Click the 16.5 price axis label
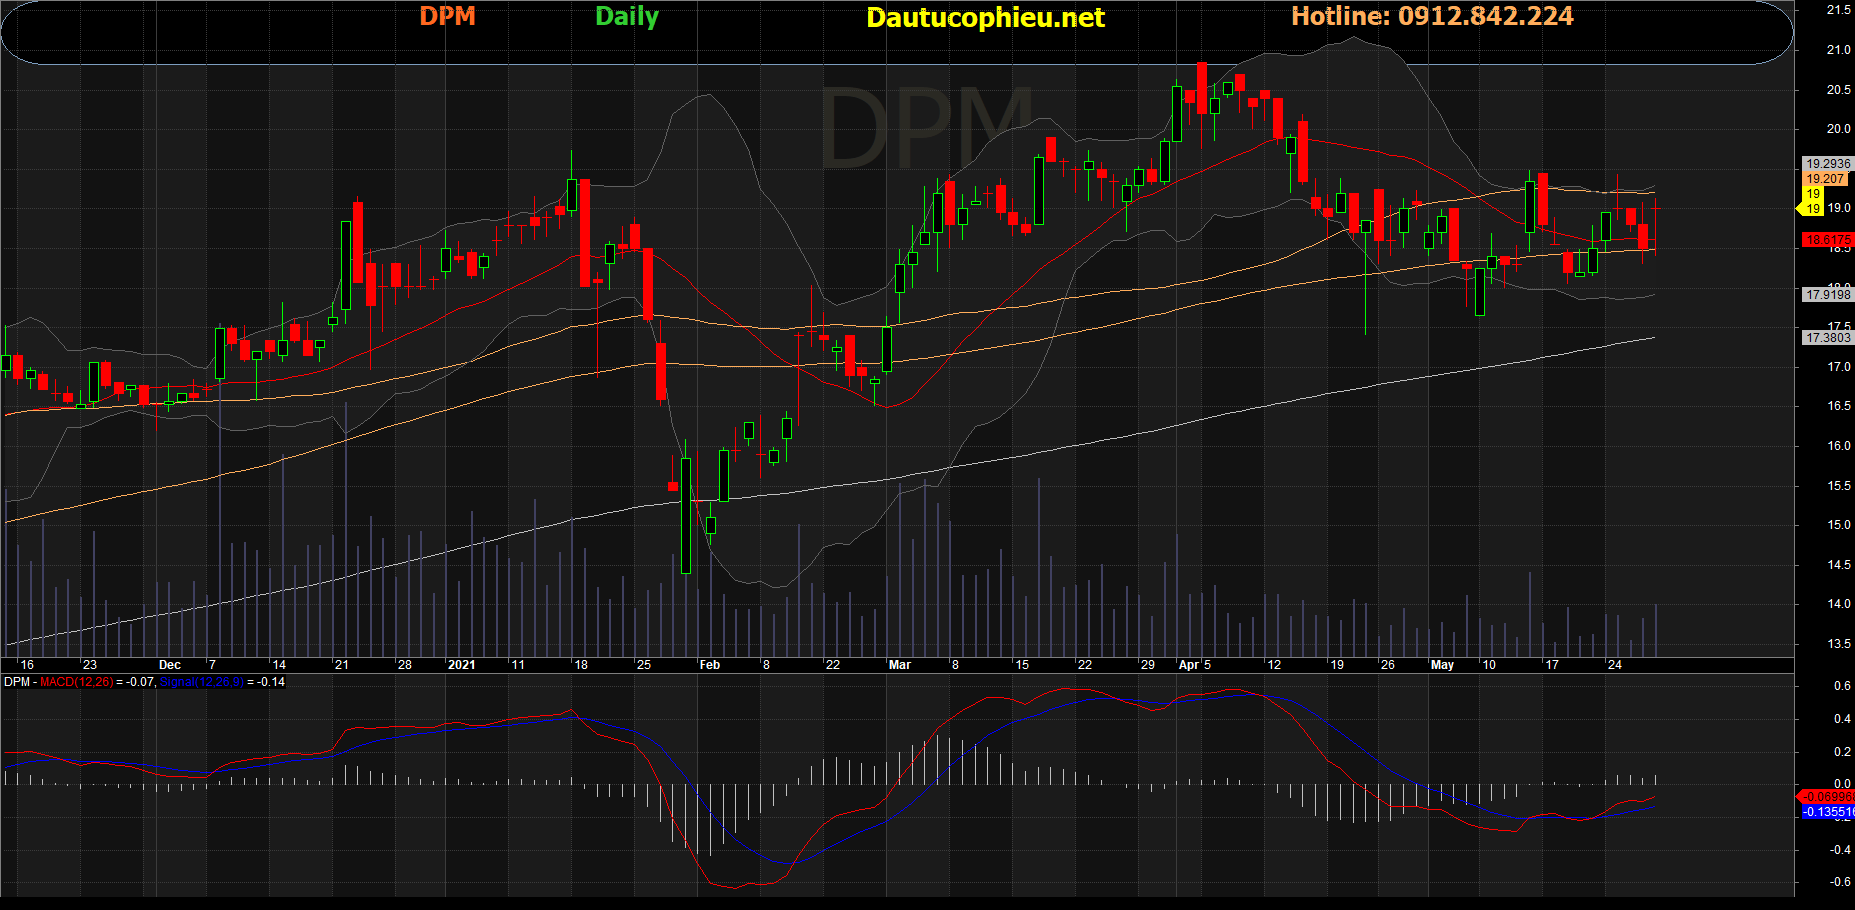1855x910 pixels. click(1839, 406)
